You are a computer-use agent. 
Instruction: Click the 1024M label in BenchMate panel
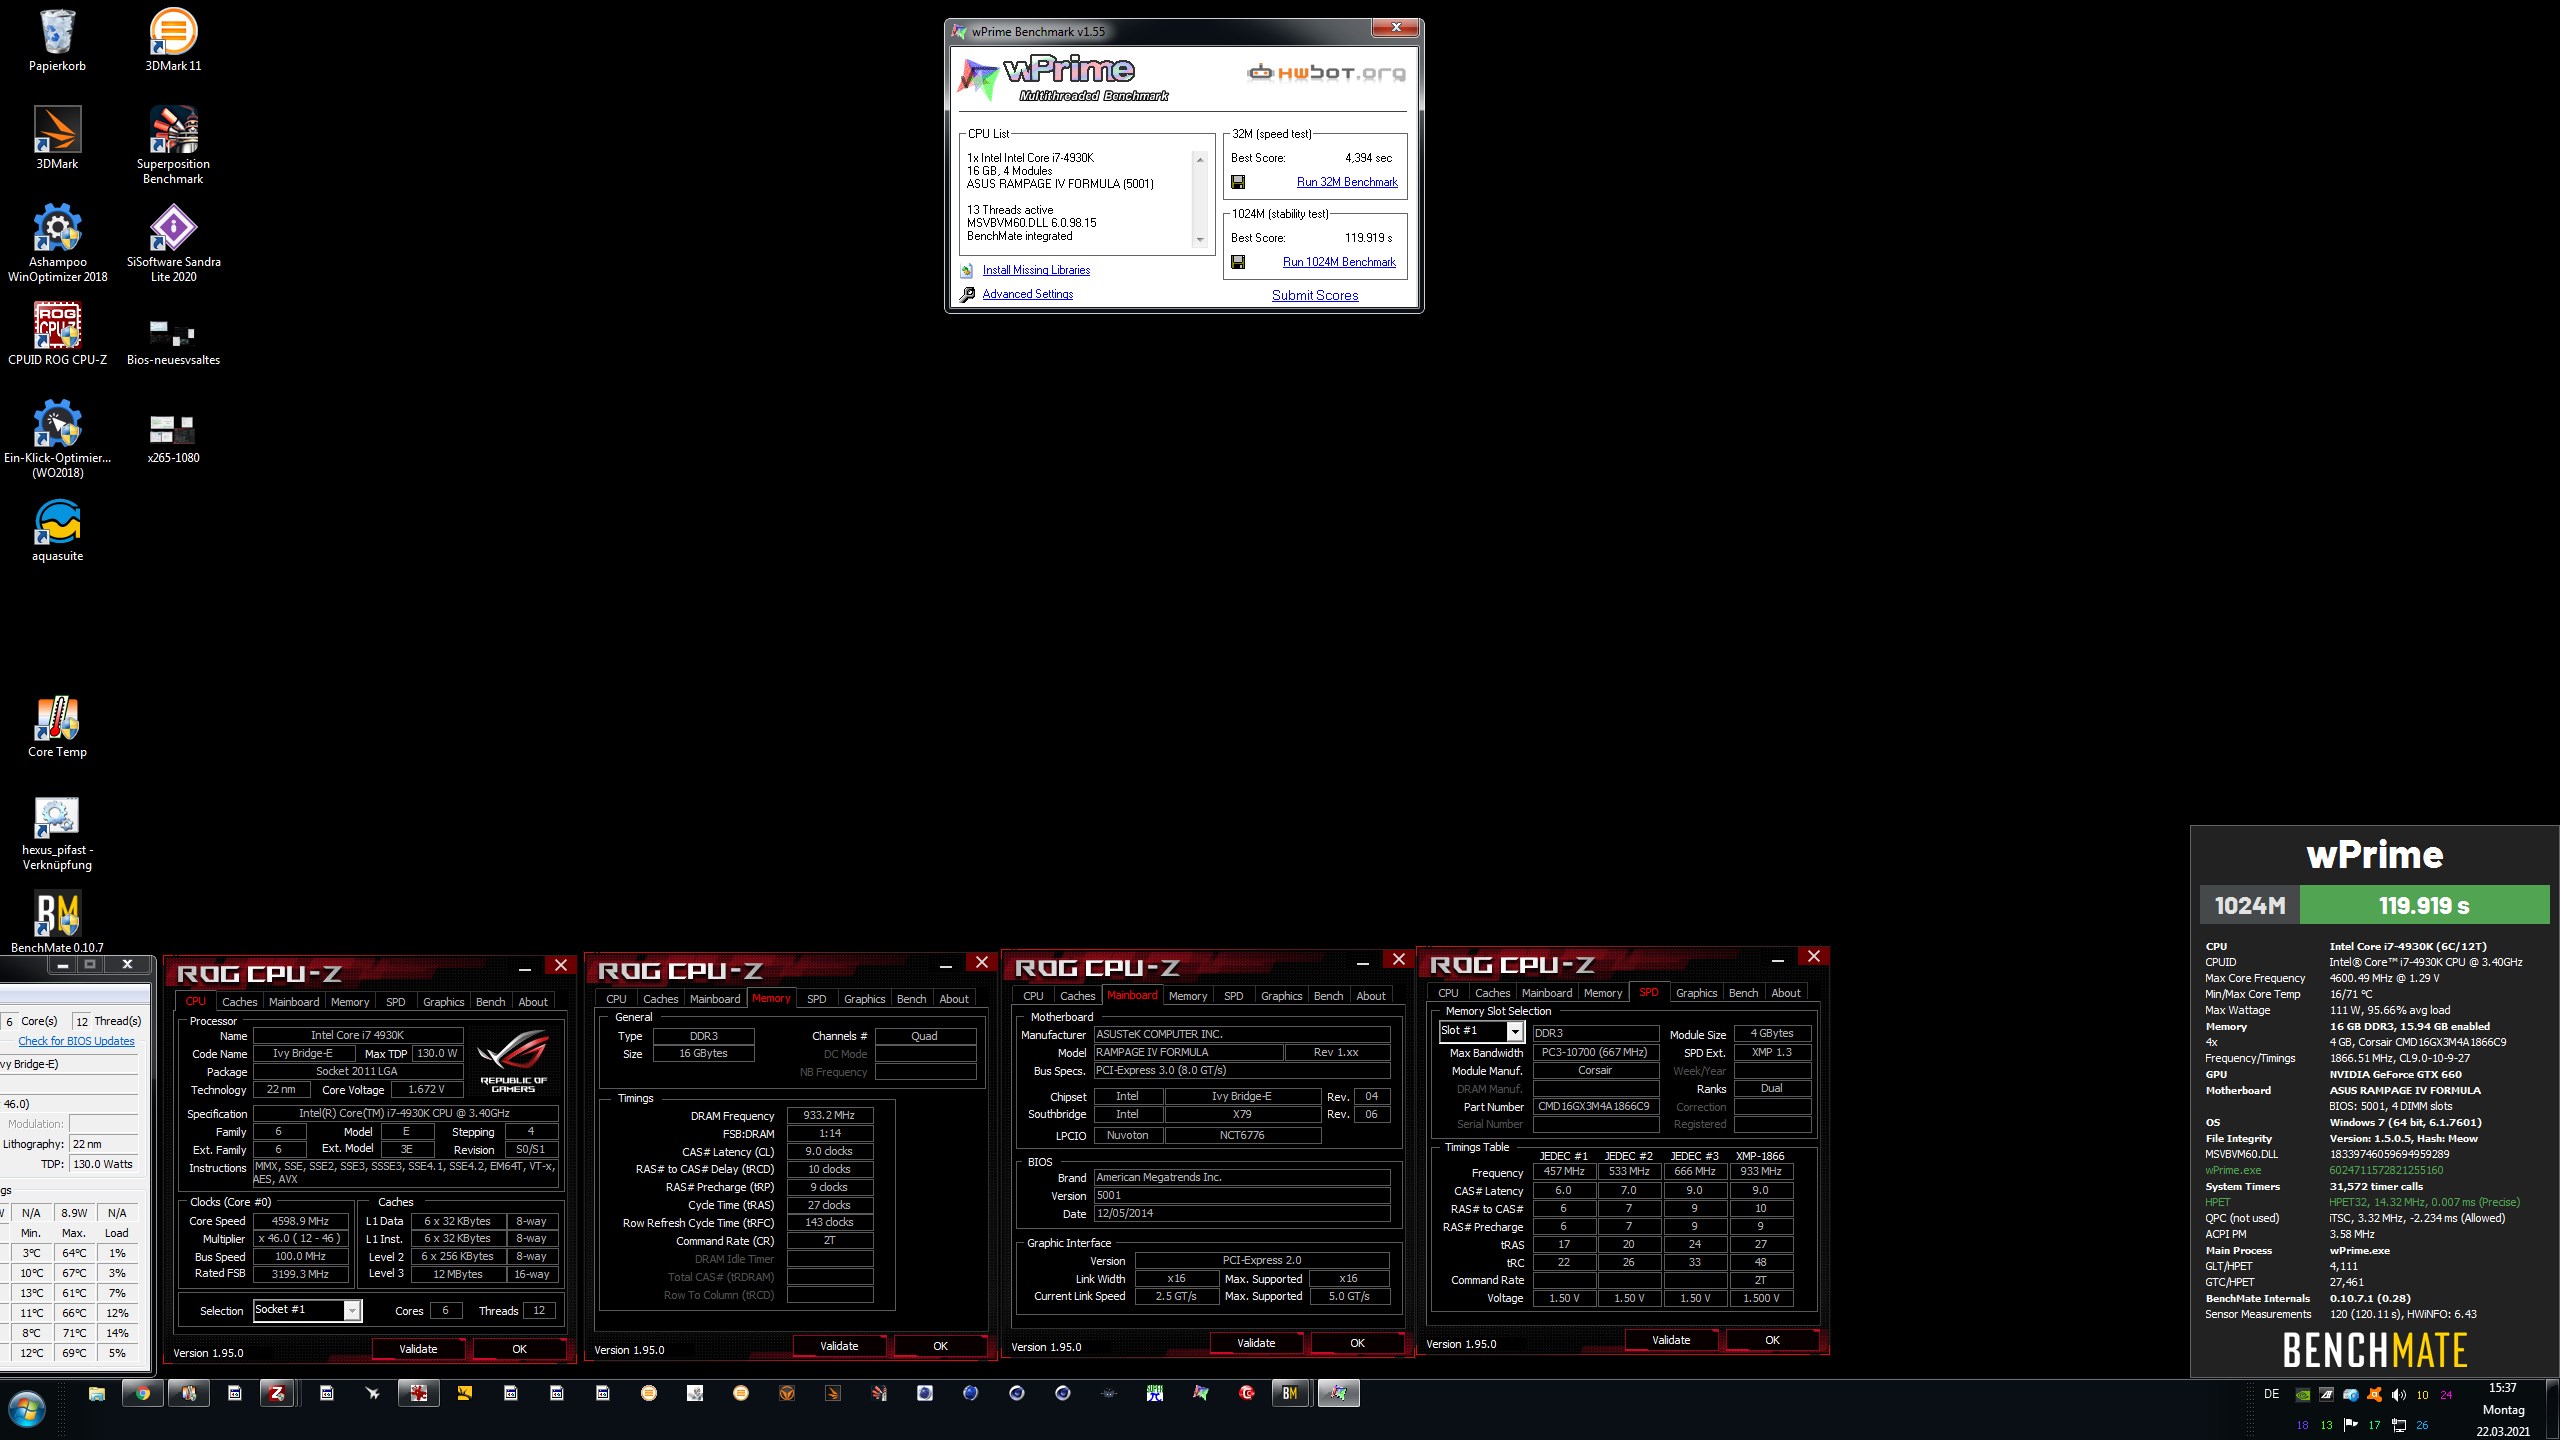tap(2250, 905)
